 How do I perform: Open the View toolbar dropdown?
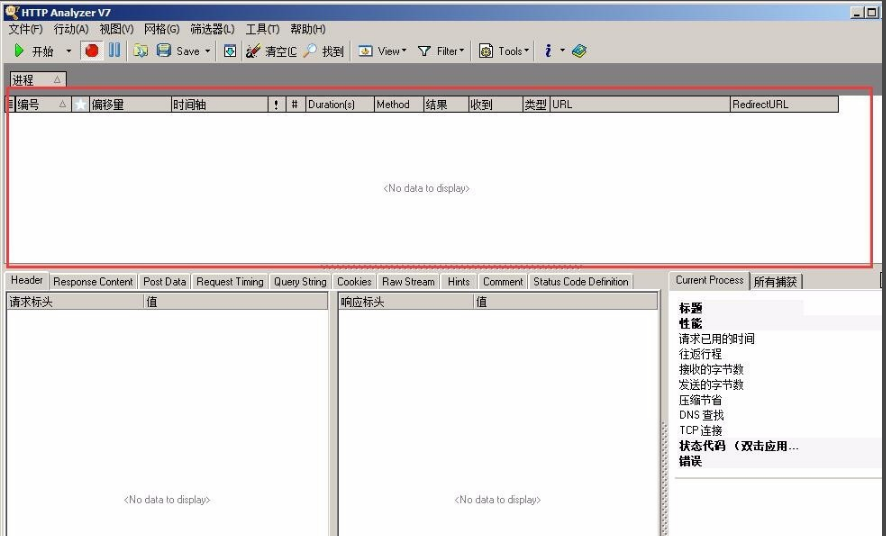pos(383,51)
